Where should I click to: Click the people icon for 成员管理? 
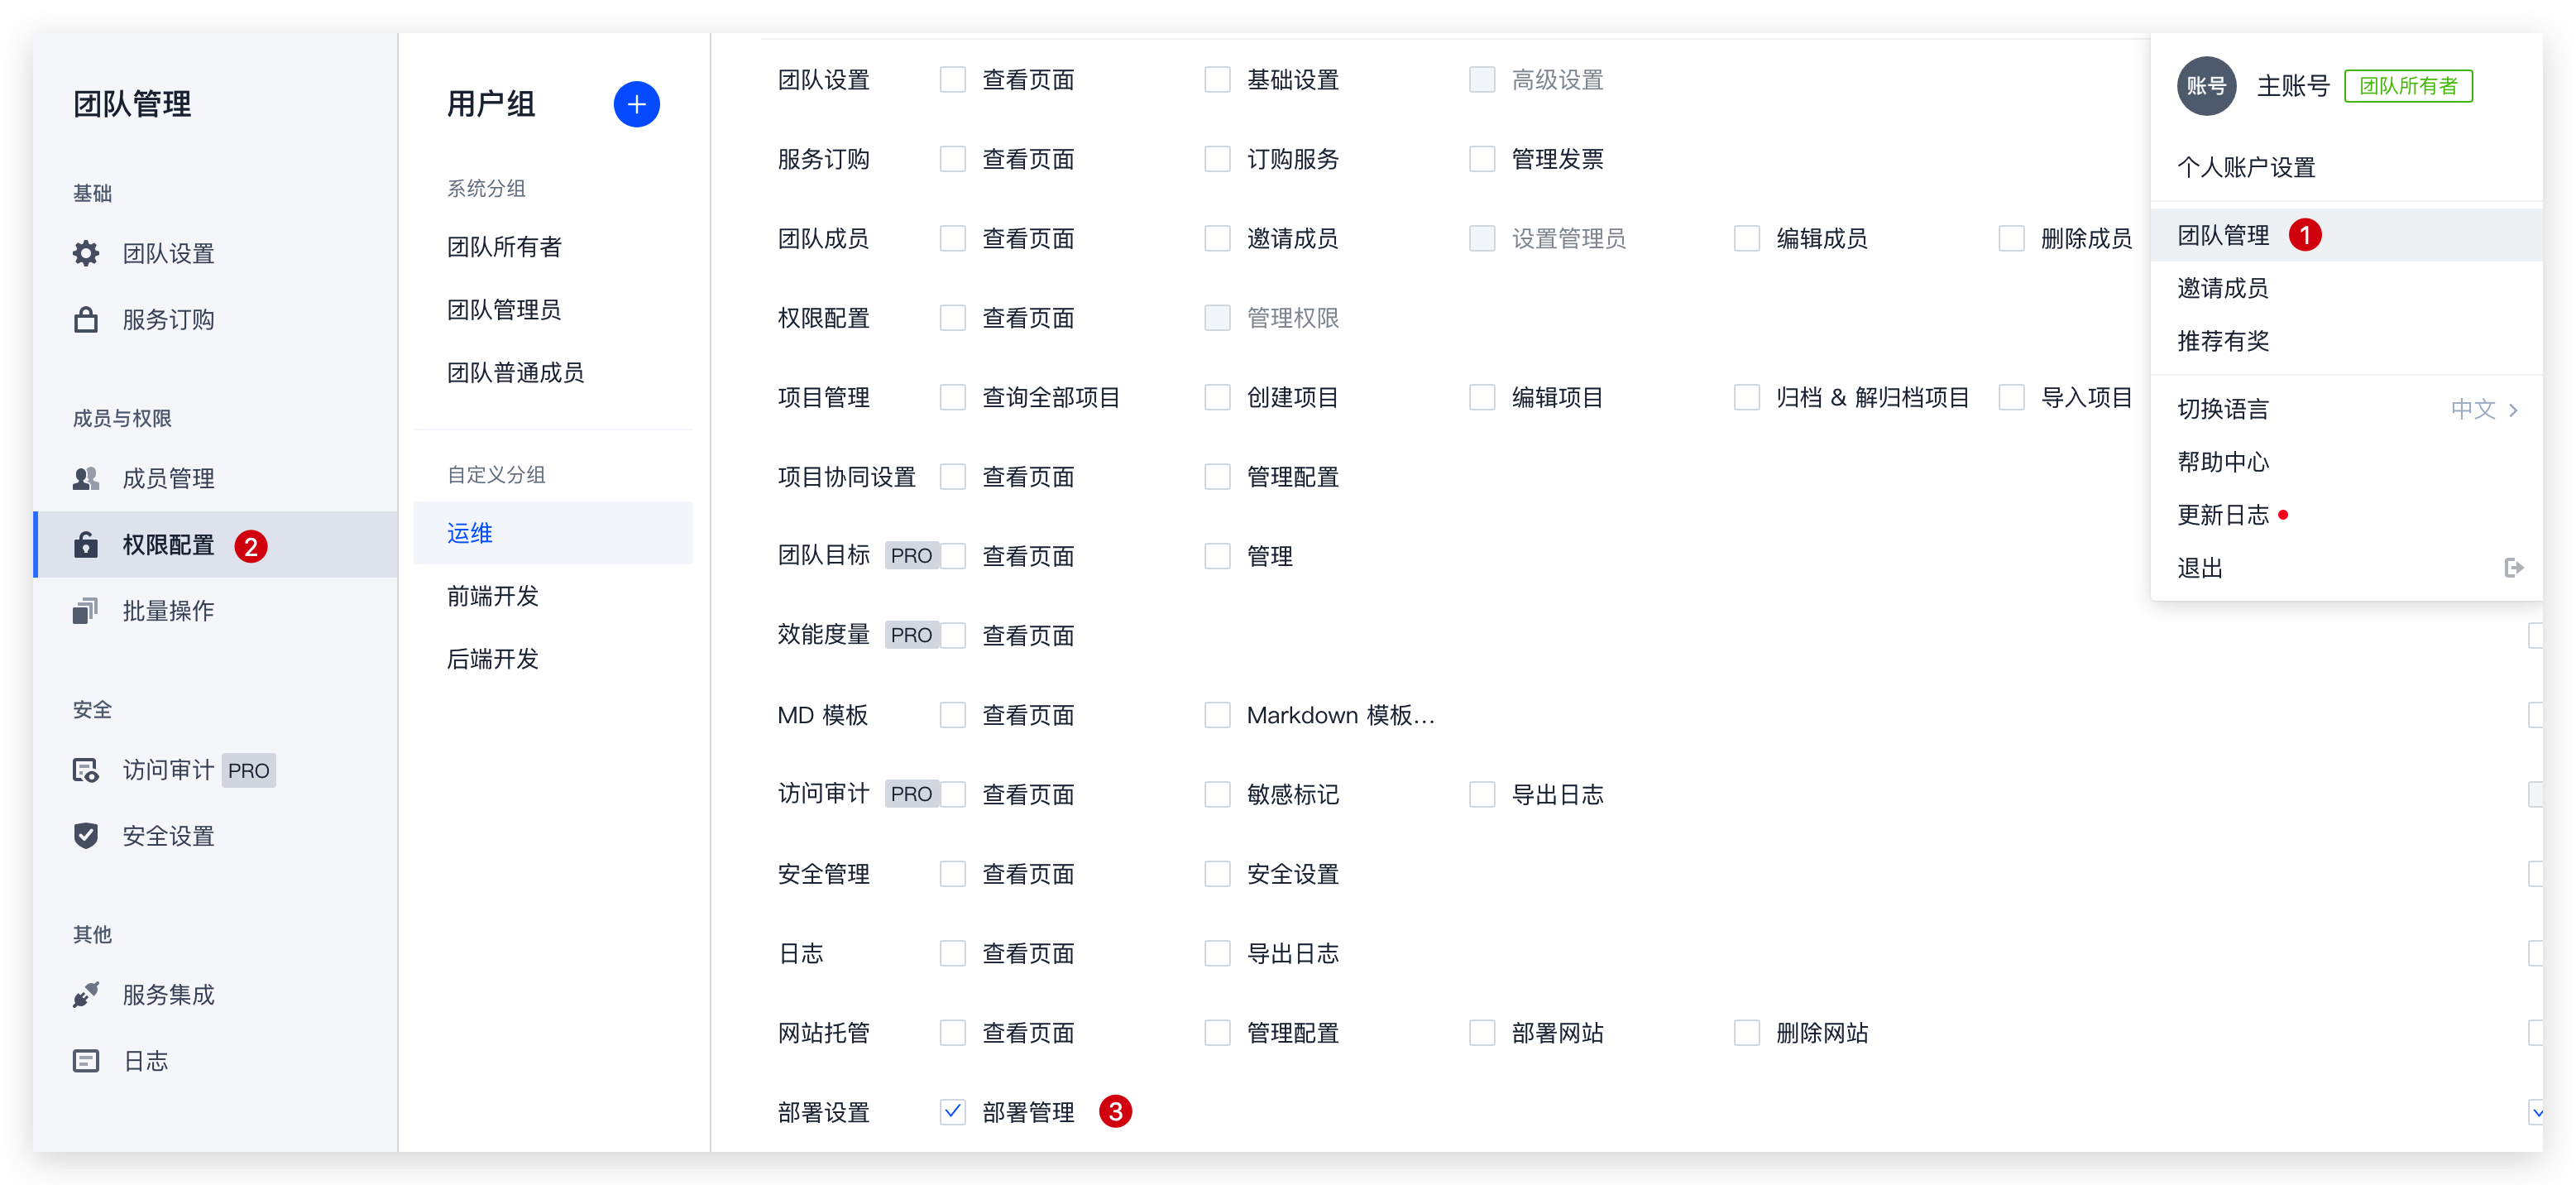(86, 478)
